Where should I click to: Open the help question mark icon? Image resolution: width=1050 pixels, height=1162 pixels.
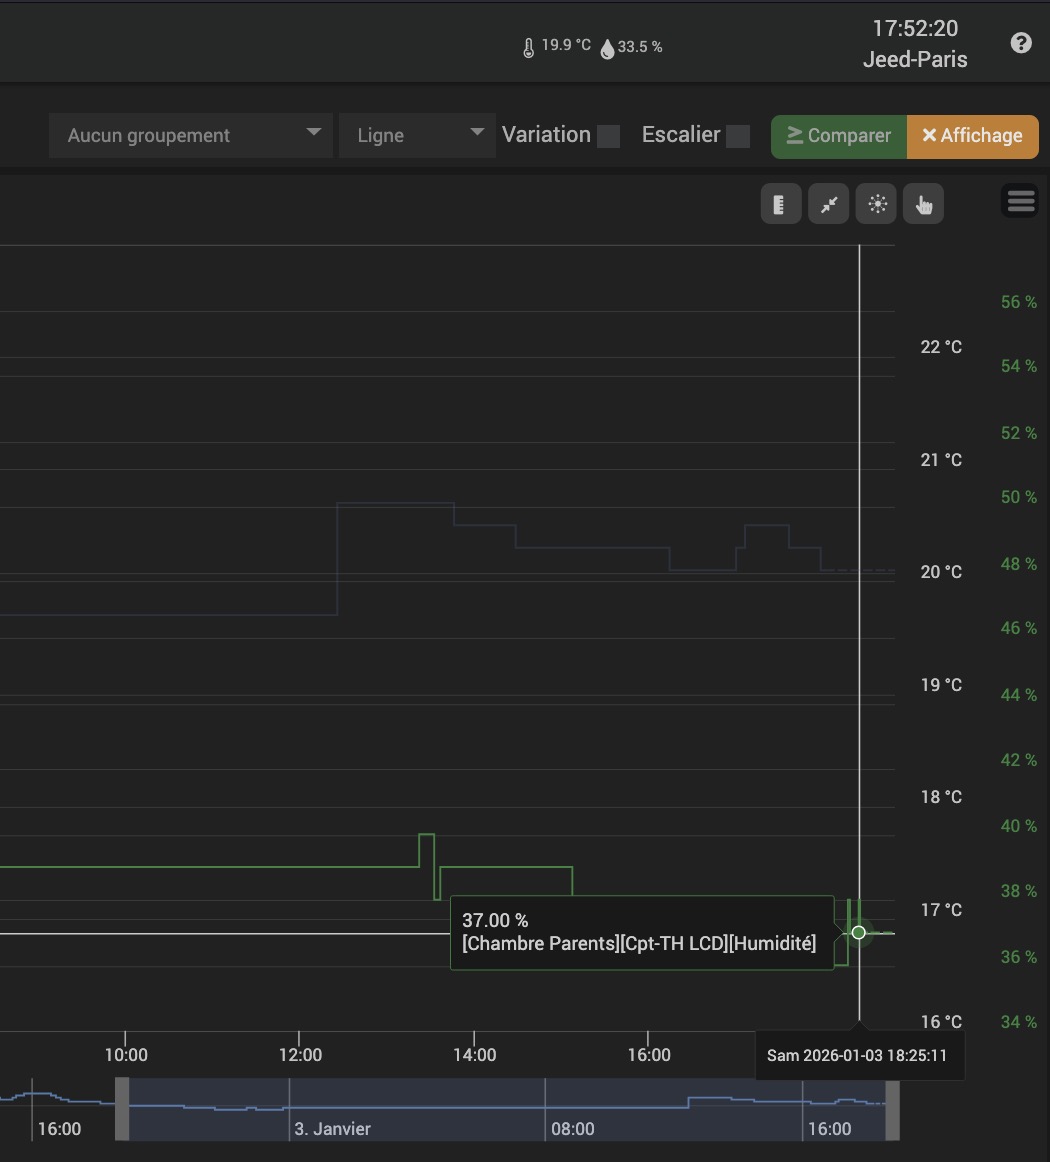(1020, 43)
